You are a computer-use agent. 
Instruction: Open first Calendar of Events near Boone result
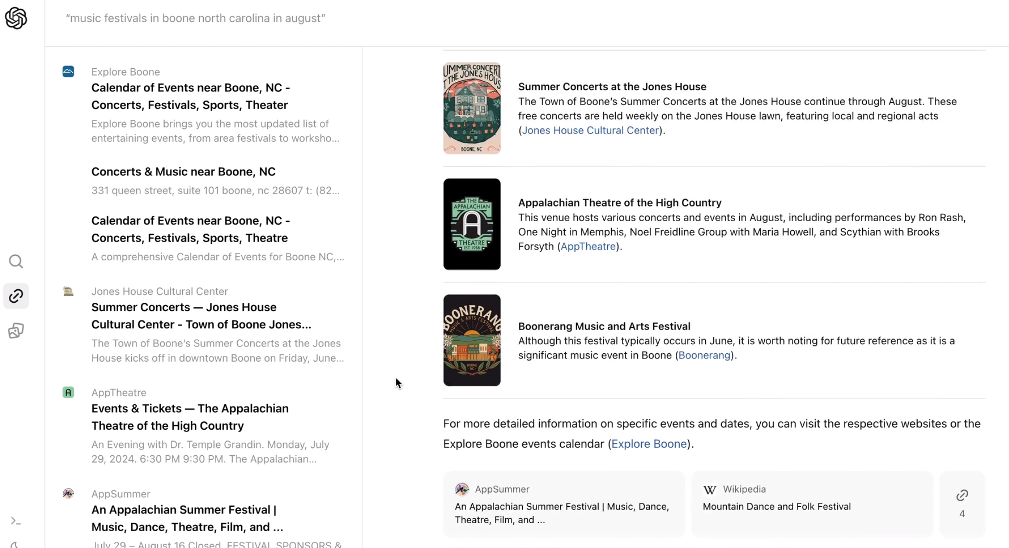click(190, 96)
